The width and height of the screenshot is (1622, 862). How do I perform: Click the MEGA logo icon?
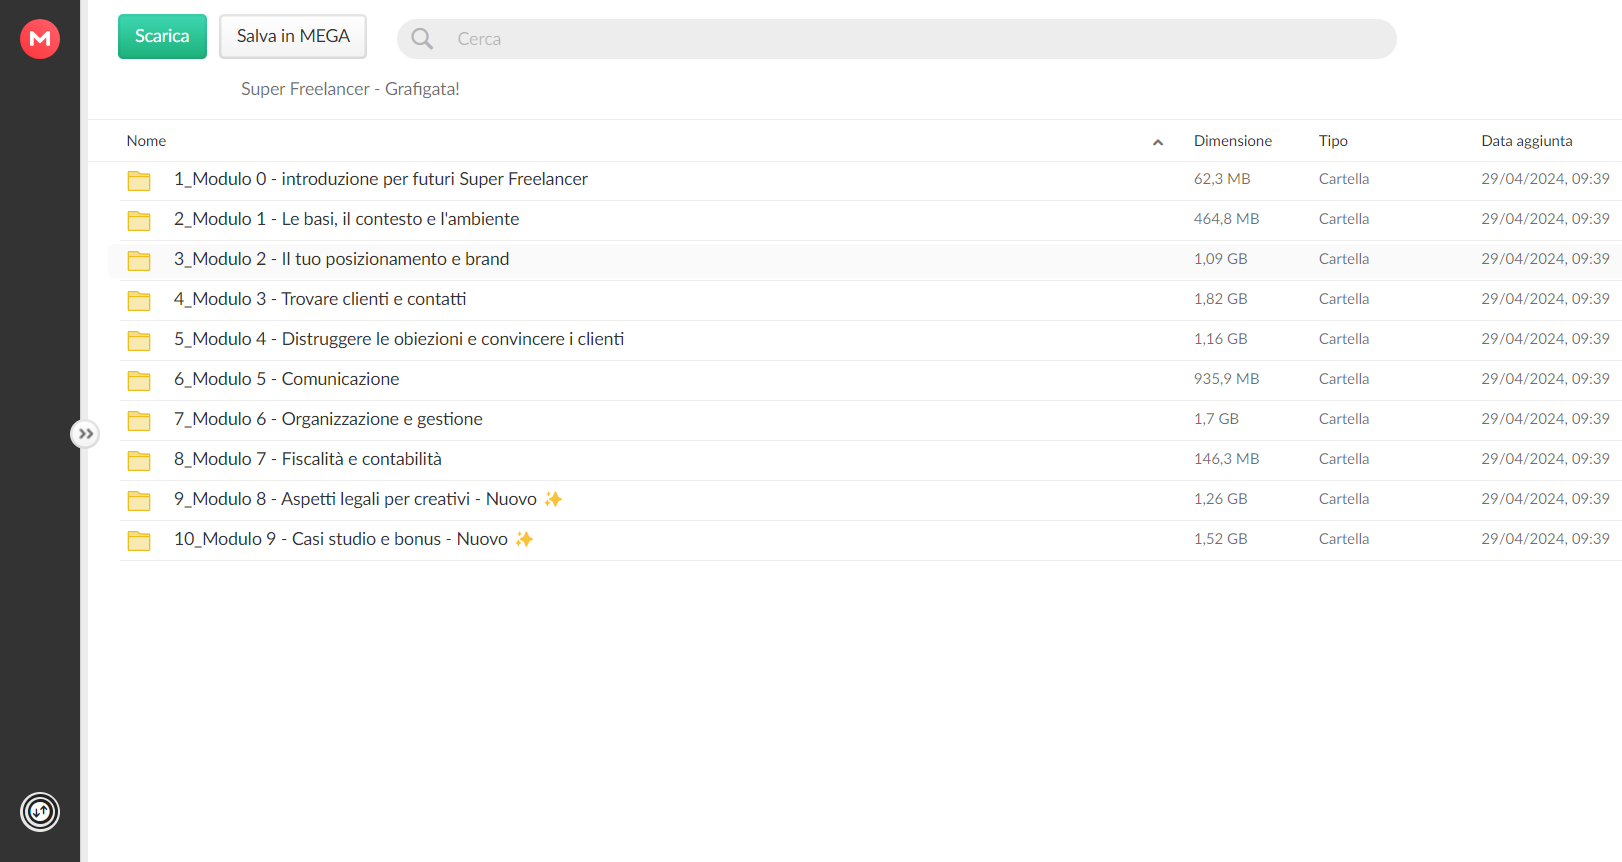pos(40,39)
